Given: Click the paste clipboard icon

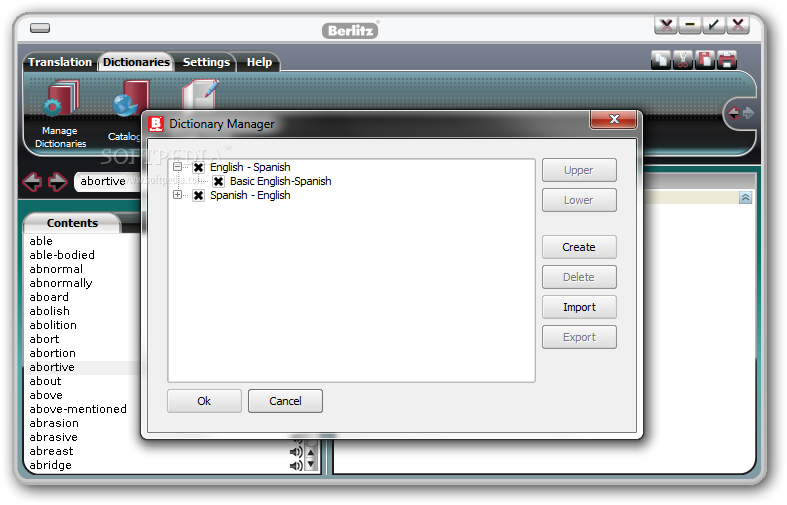Looking at the screenshot, I should 705,60.
